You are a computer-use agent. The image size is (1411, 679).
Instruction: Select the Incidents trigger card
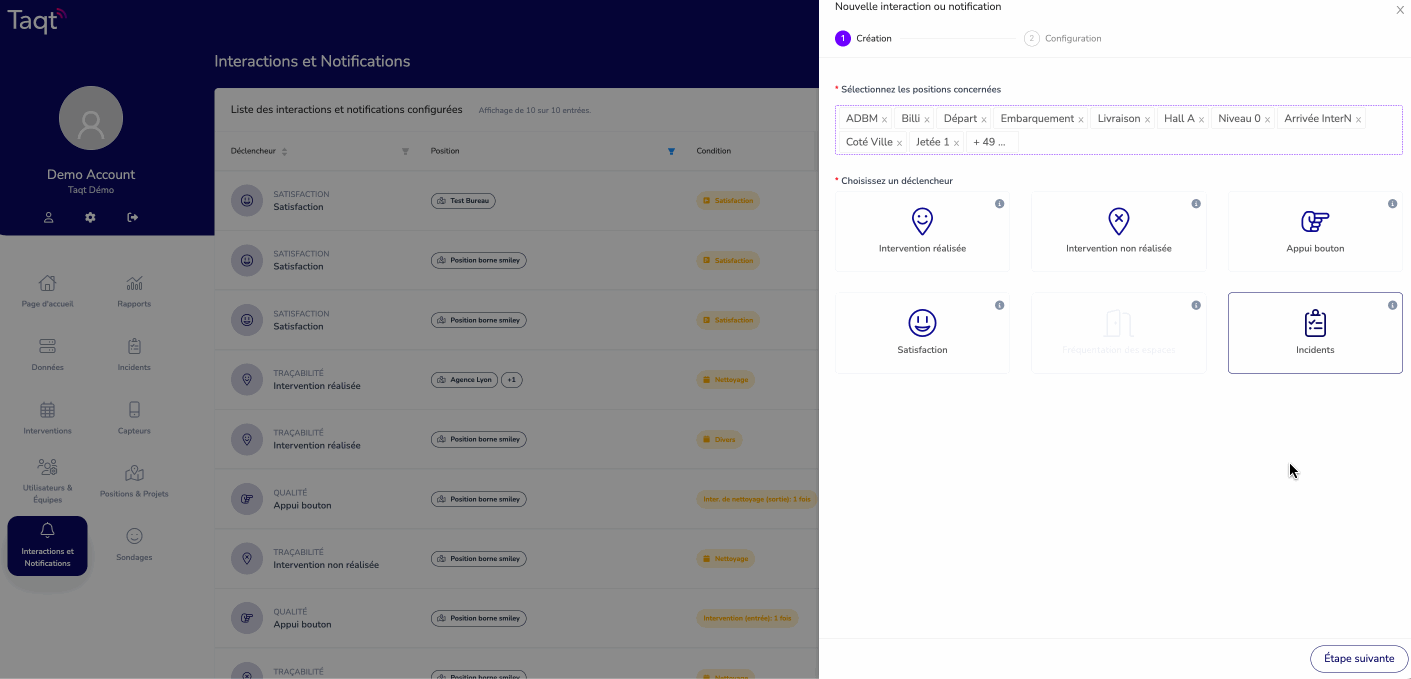point(1315,333)
